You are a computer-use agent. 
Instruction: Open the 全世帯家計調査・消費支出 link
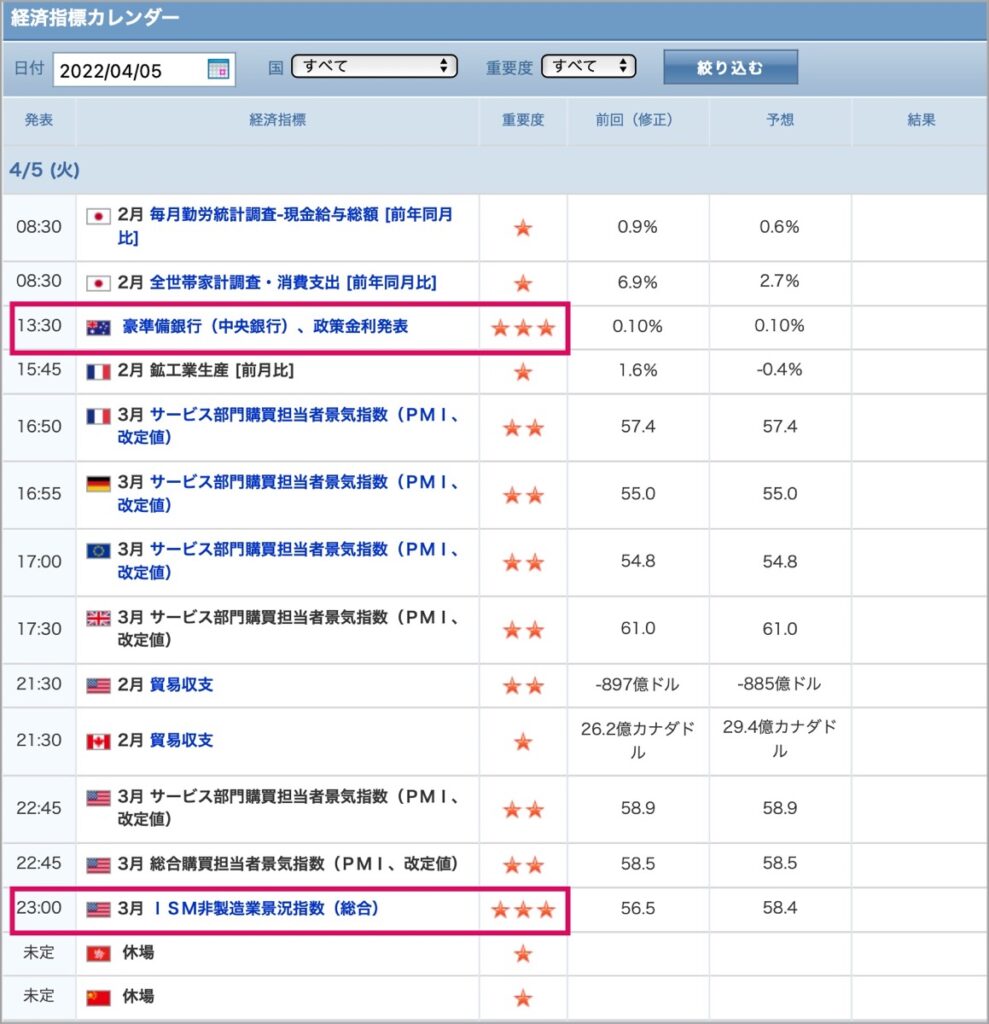tap(293, 283)
